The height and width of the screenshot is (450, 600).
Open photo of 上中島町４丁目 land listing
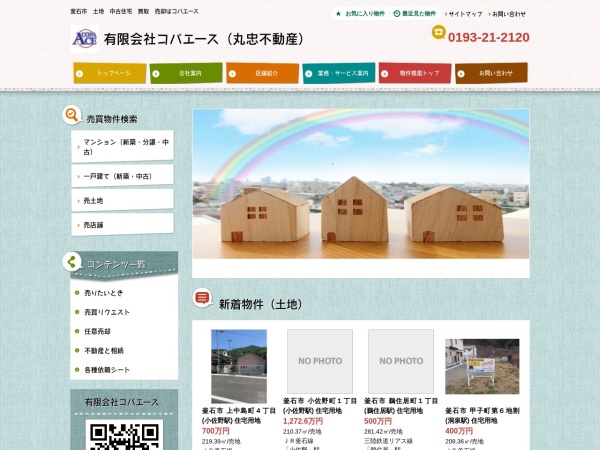(x=239, y=366)
